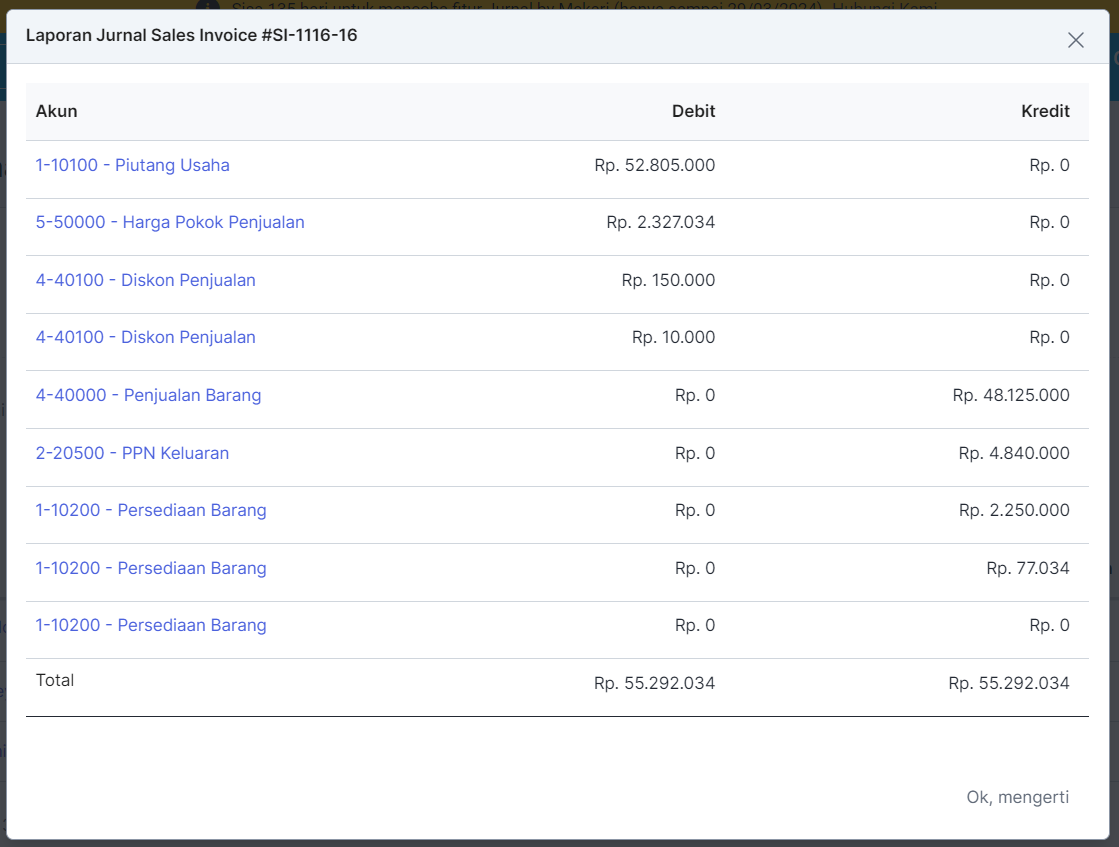Click the Piutang Usaha debit amount Rp. 52.805.000

654,165
